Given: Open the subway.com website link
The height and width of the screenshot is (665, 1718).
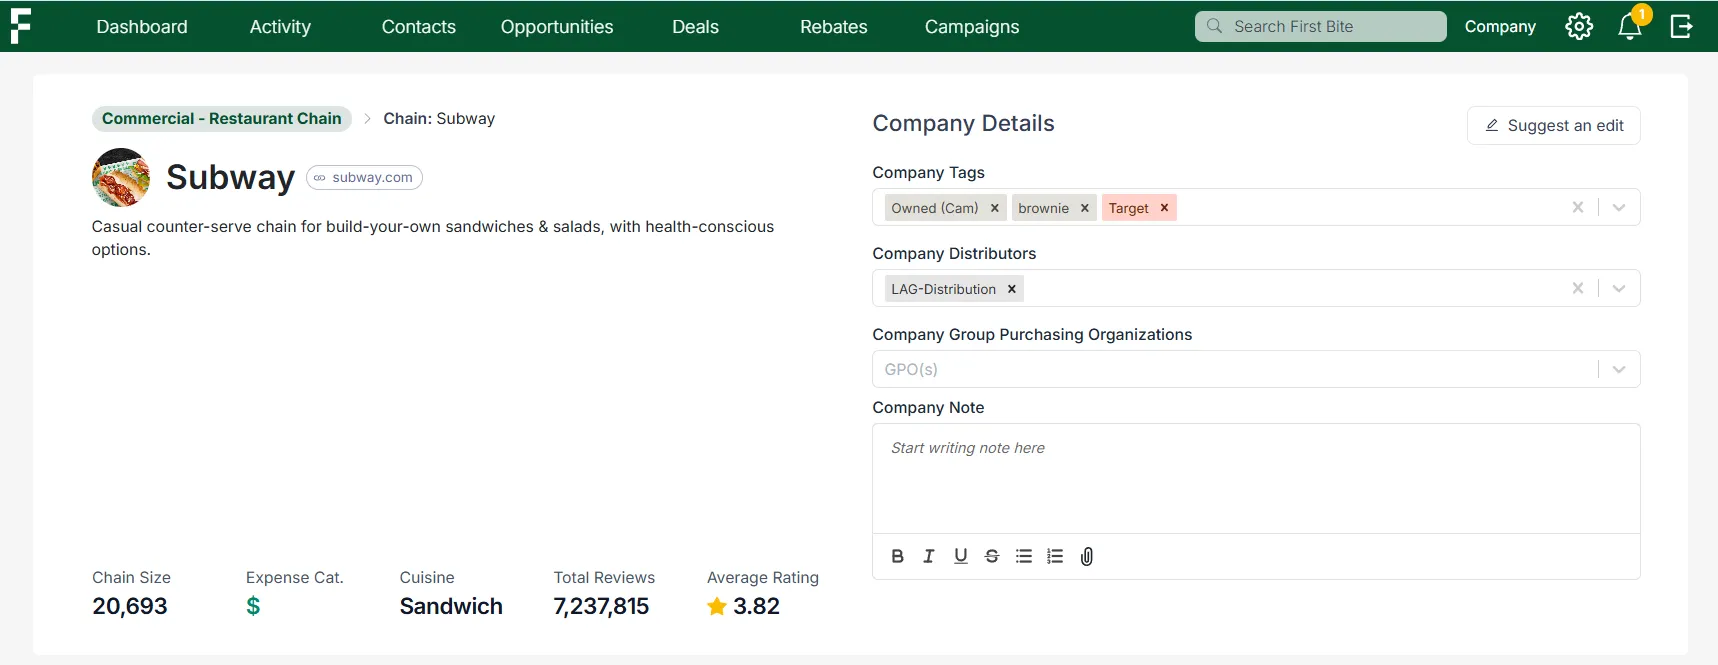Looking at the screenshot, I should point(364,177).
